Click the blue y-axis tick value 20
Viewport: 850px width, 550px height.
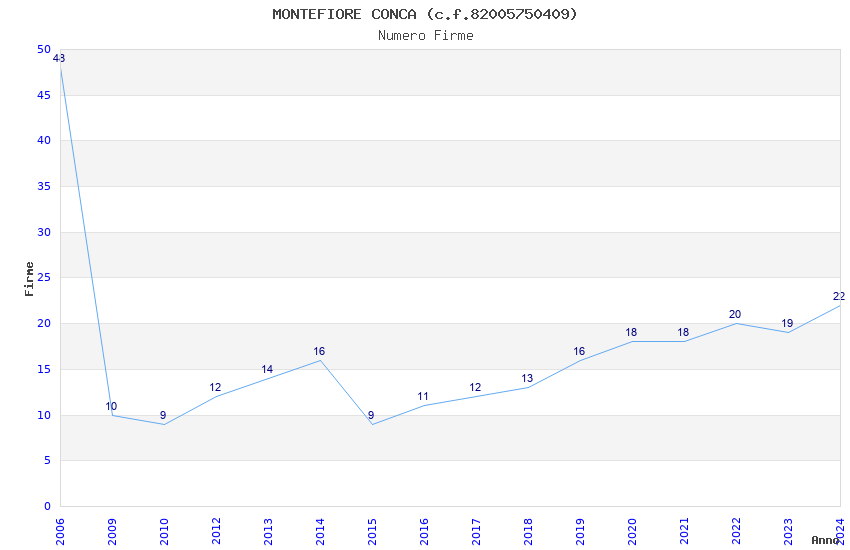click(44, 323)
